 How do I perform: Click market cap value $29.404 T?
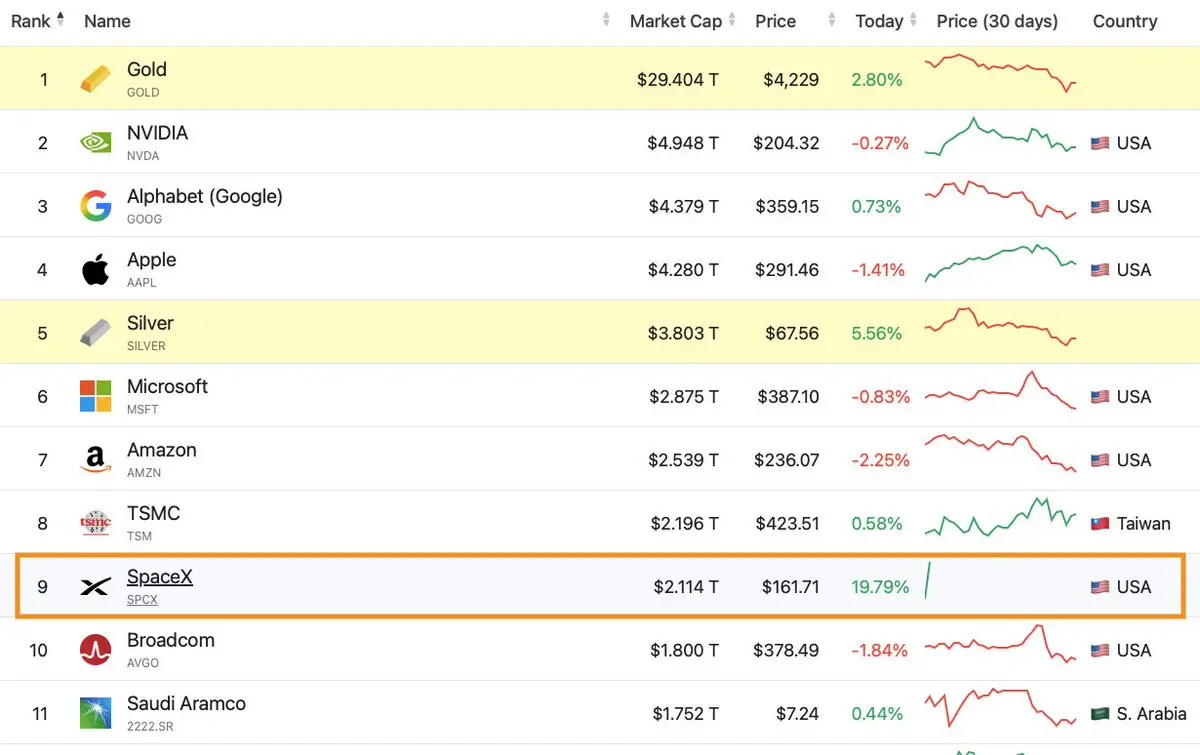point(678,80)
